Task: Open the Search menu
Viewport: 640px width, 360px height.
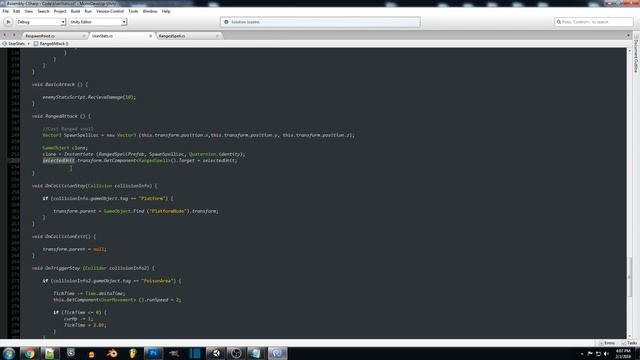Action: click(x=43, y=11)
